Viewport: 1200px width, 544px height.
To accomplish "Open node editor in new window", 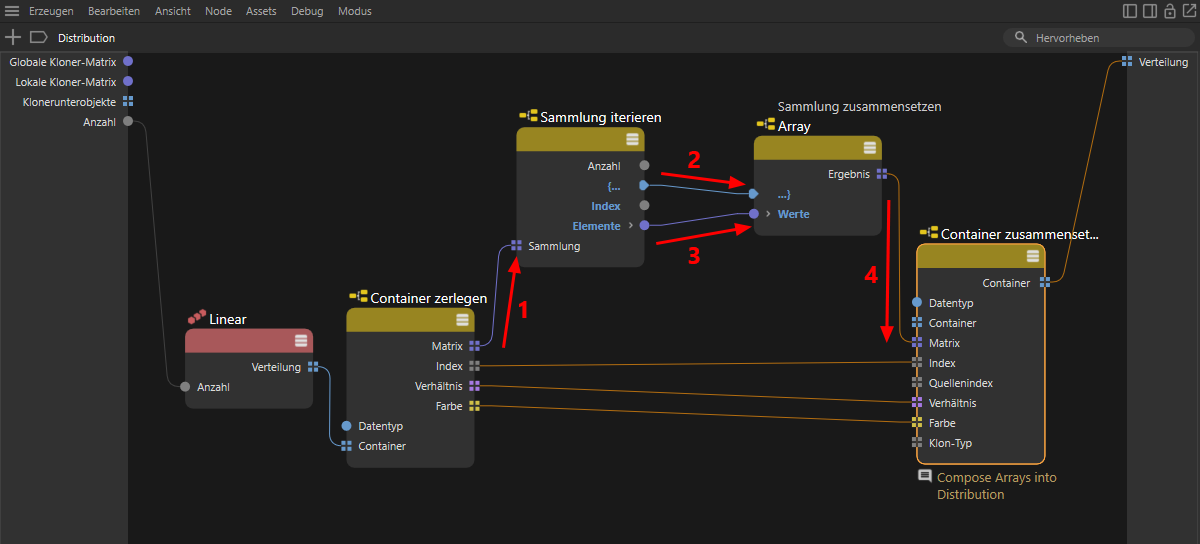I will pos(1188,11).
